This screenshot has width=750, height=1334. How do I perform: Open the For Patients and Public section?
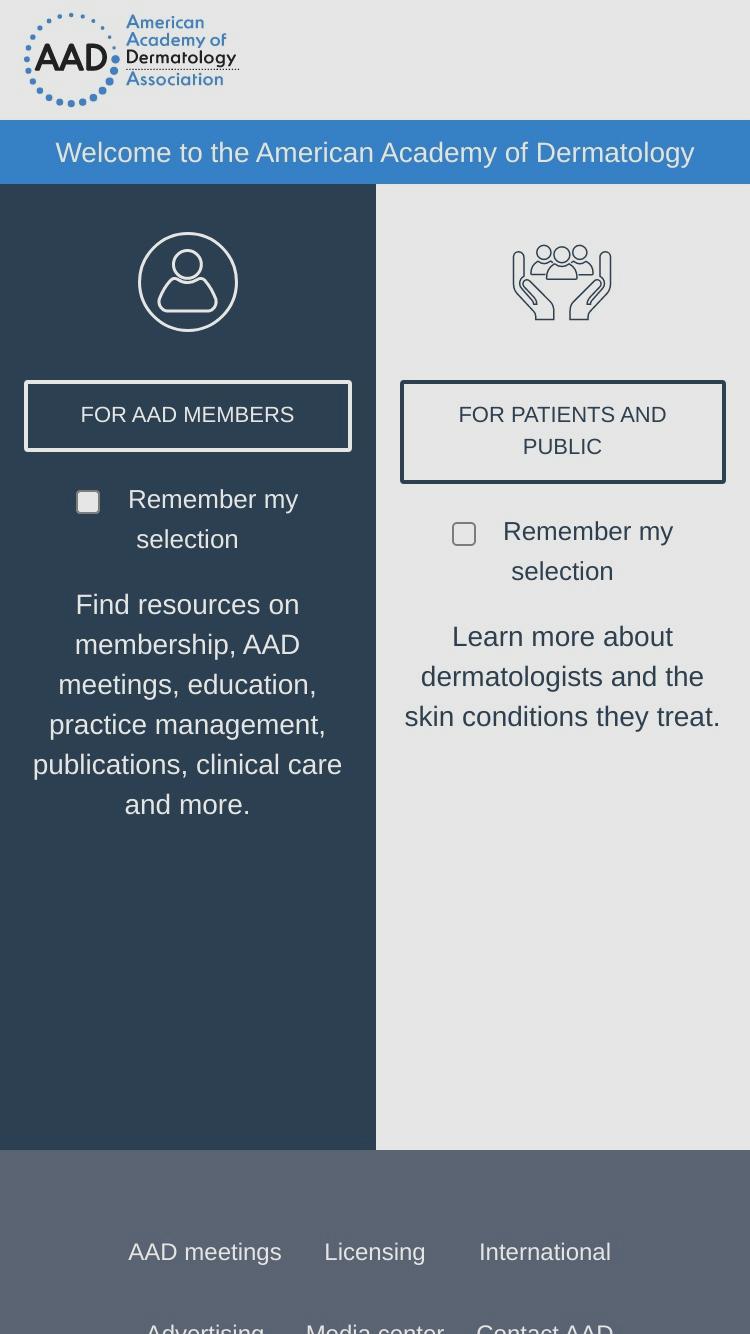[x=563, y=432]
